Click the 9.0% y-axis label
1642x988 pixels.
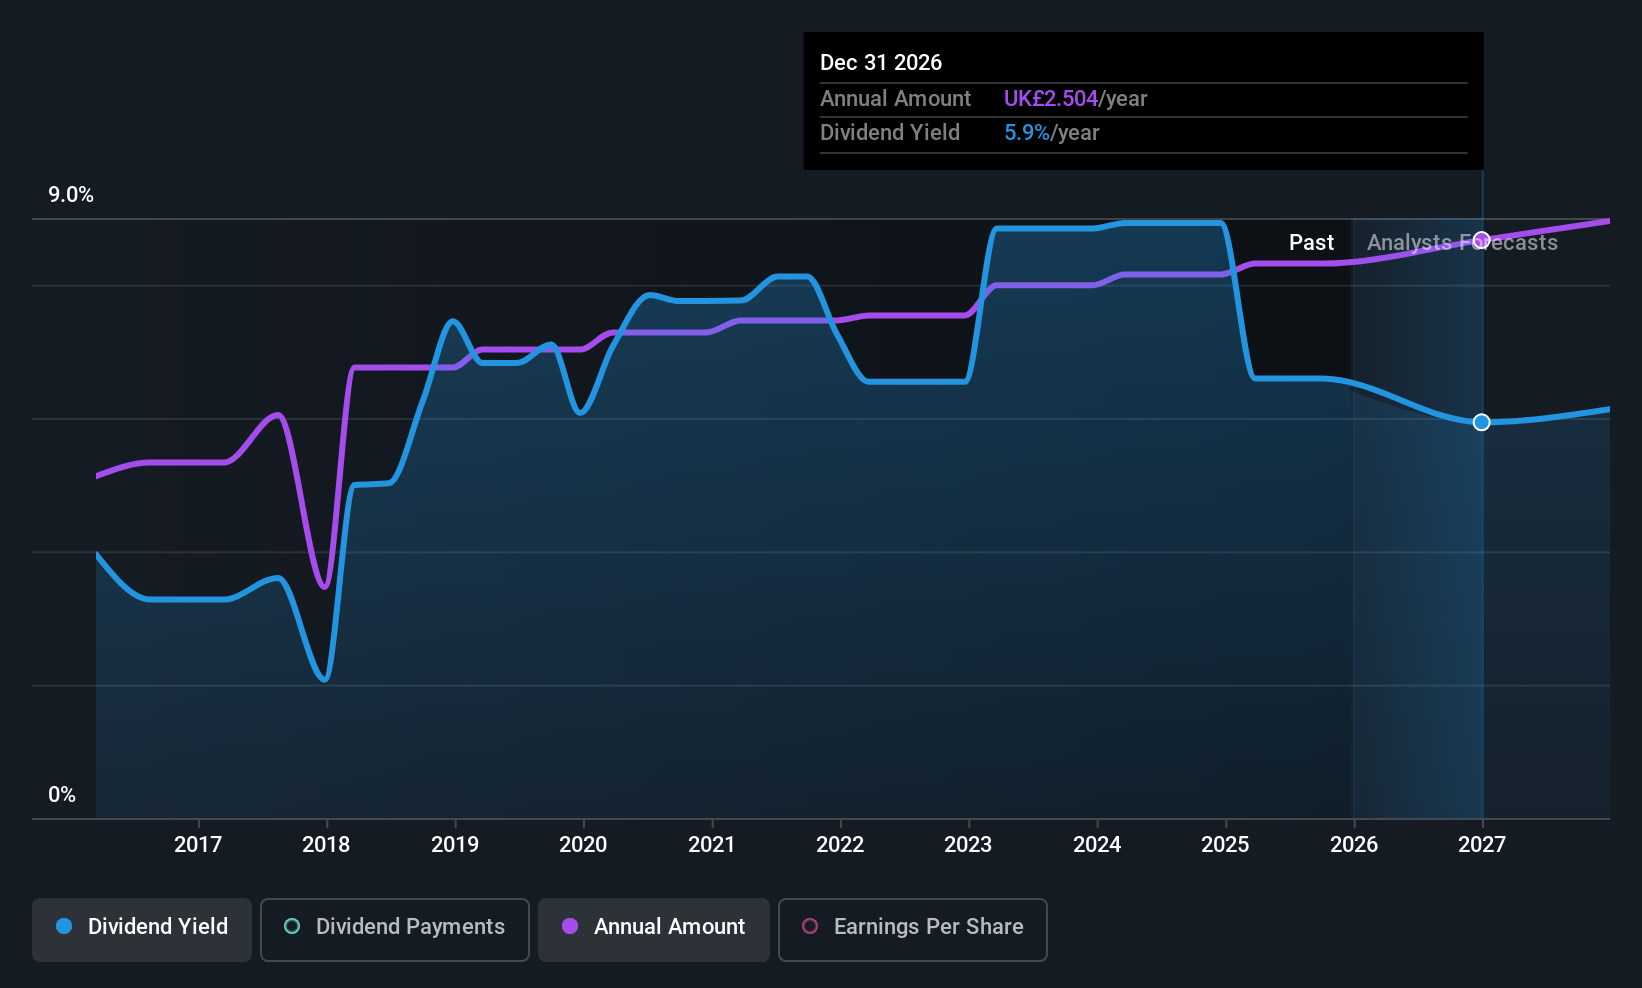coord(71,195)
